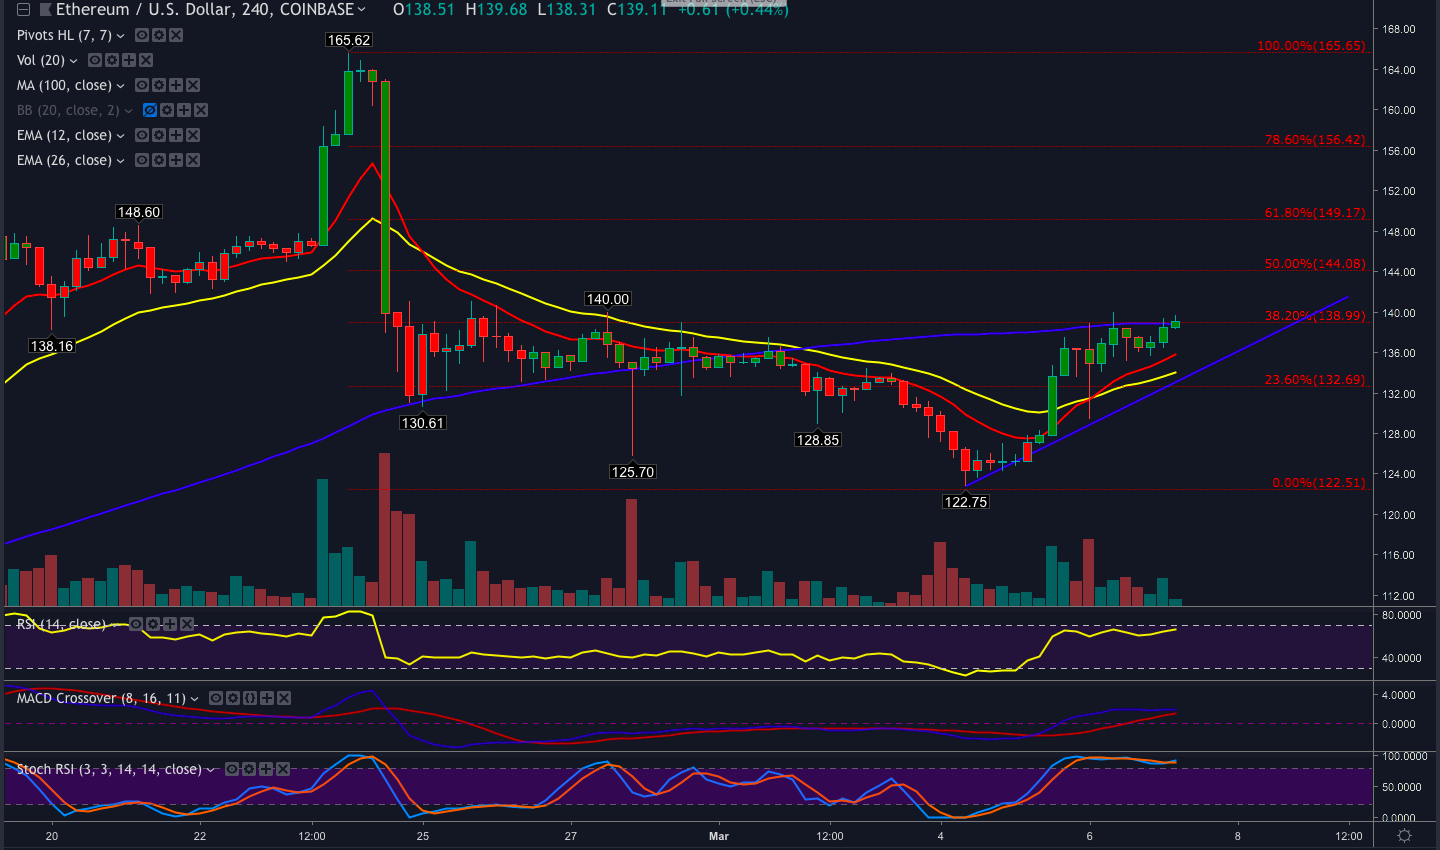
Task: Show the hidden BB (20, close, 2) indicator
Action: [x=150, y=110]
